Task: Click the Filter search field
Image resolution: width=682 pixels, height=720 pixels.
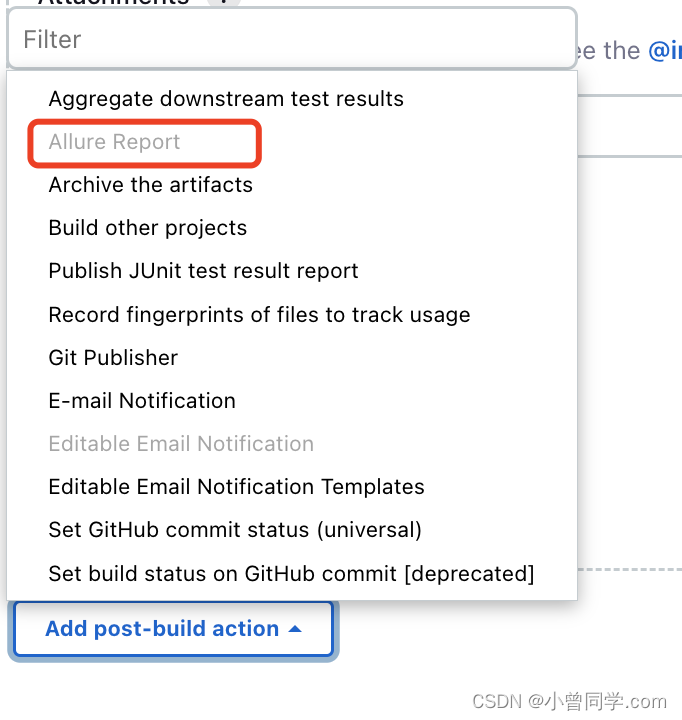Action: click(292, 39)
